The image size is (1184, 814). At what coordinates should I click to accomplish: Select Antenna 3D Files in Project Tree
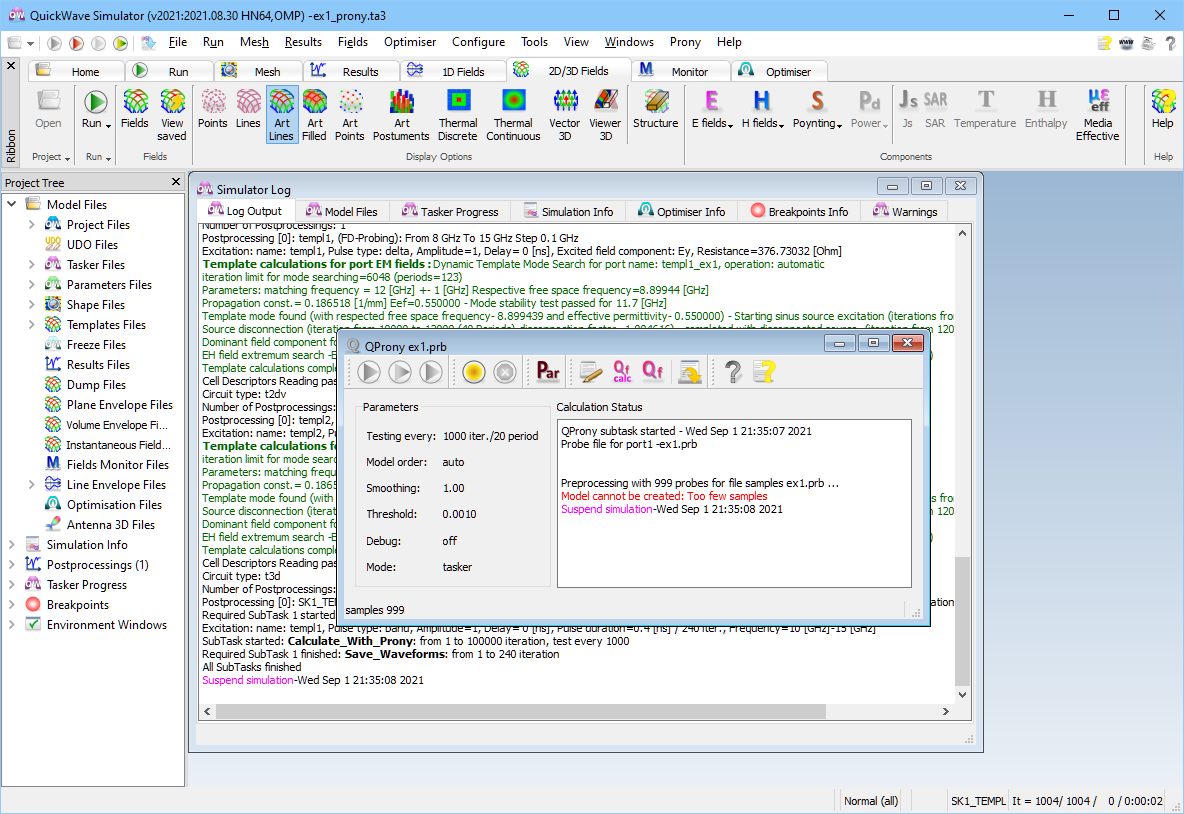tap(110, 525)
